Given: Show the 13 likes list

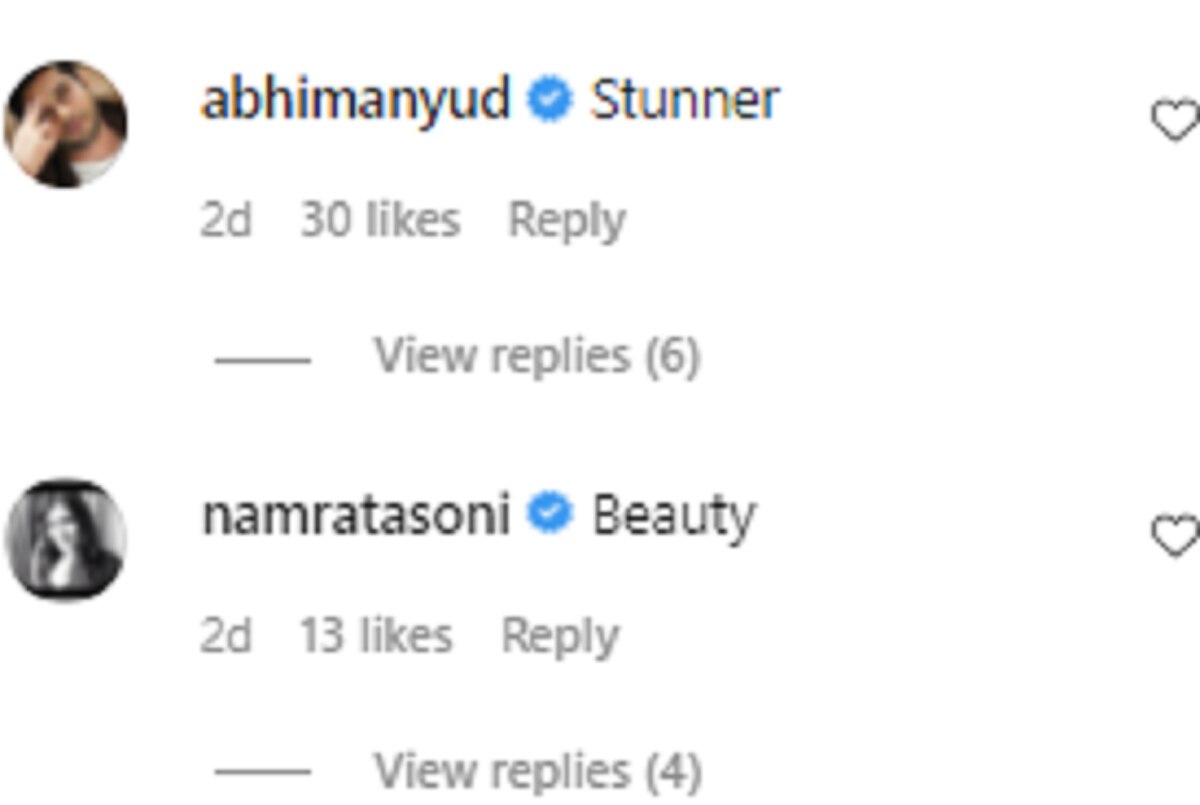Looking at the screenshot, I should 376,635.
